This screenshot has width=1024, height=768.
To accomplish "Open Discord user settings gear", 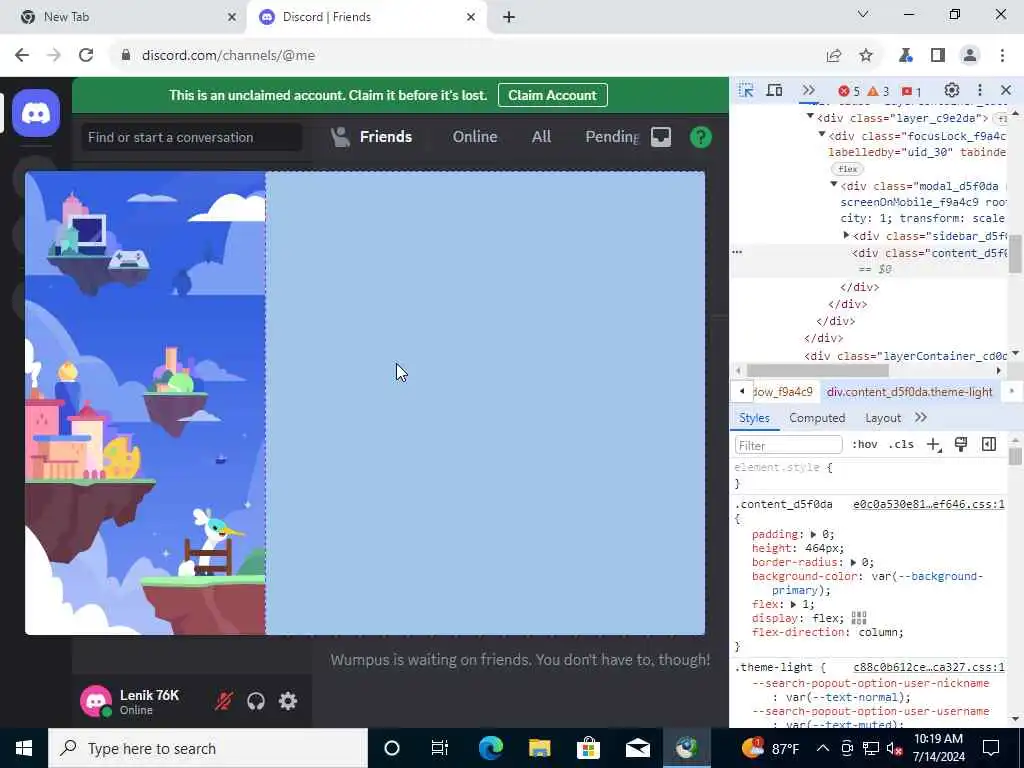I will point(288,701).
